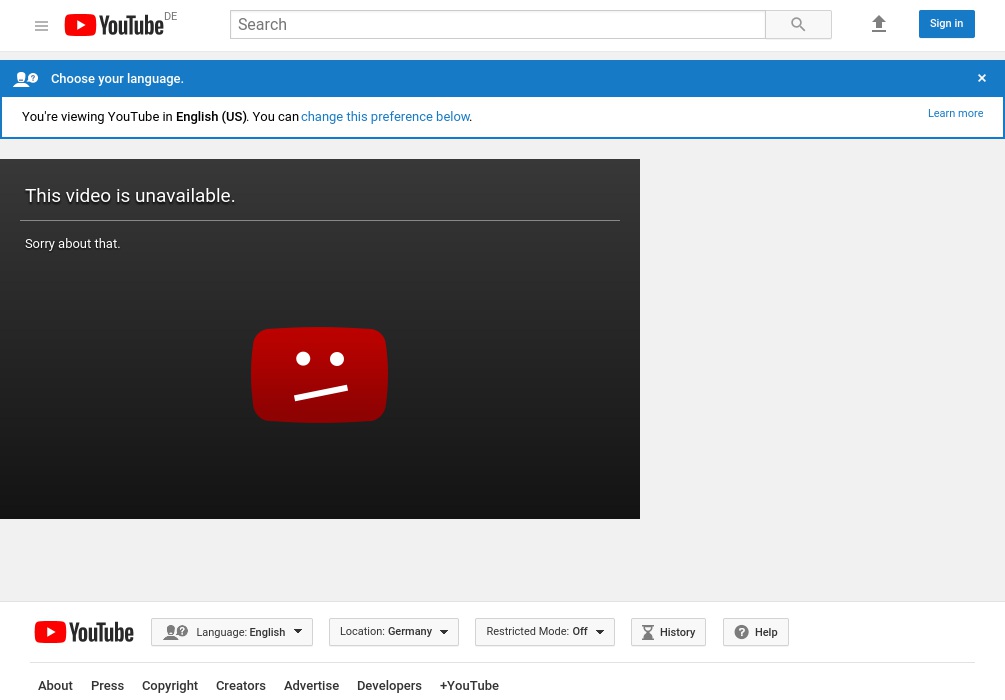Screen dimensions: 1005x700
Task: Focus the Search input field
Action: click(x=497, y=25)
